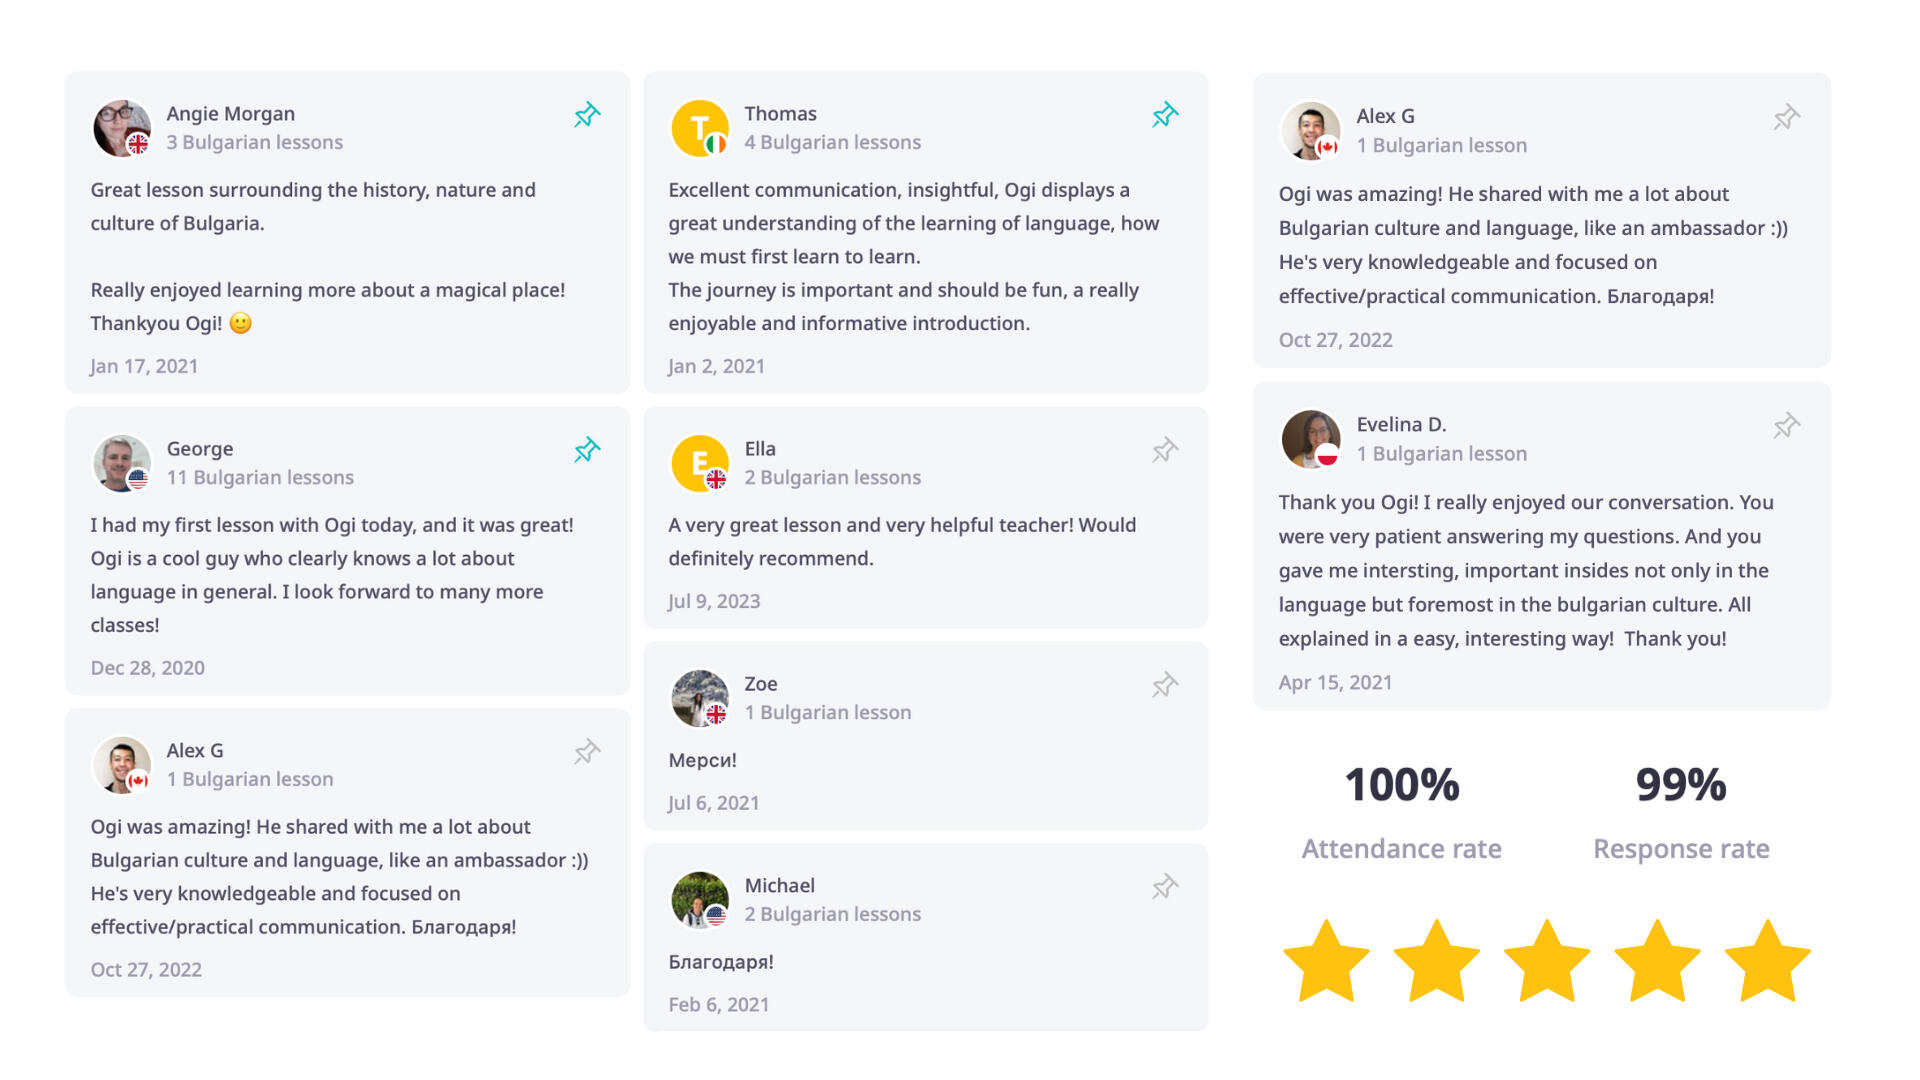Open George's profile photo
This screenshot has height=1080, width=1920.
122,463
